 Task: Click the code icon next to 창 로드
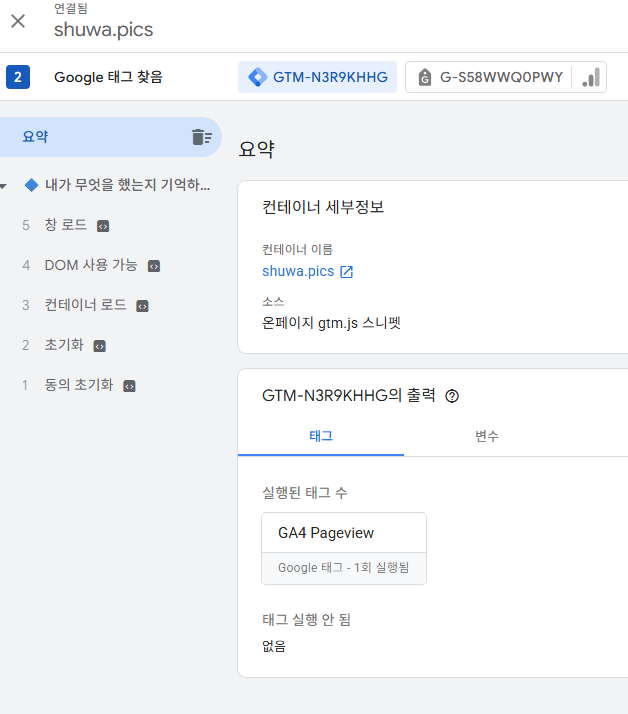[103, 226]
